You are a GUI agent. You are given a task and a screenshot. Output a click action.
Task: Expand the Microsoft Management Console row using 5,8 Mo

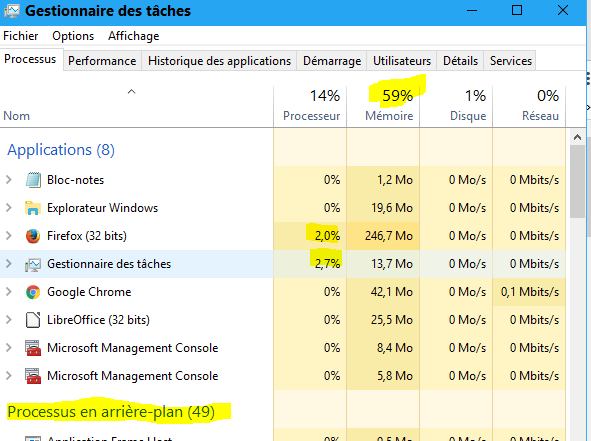(9, 376)
